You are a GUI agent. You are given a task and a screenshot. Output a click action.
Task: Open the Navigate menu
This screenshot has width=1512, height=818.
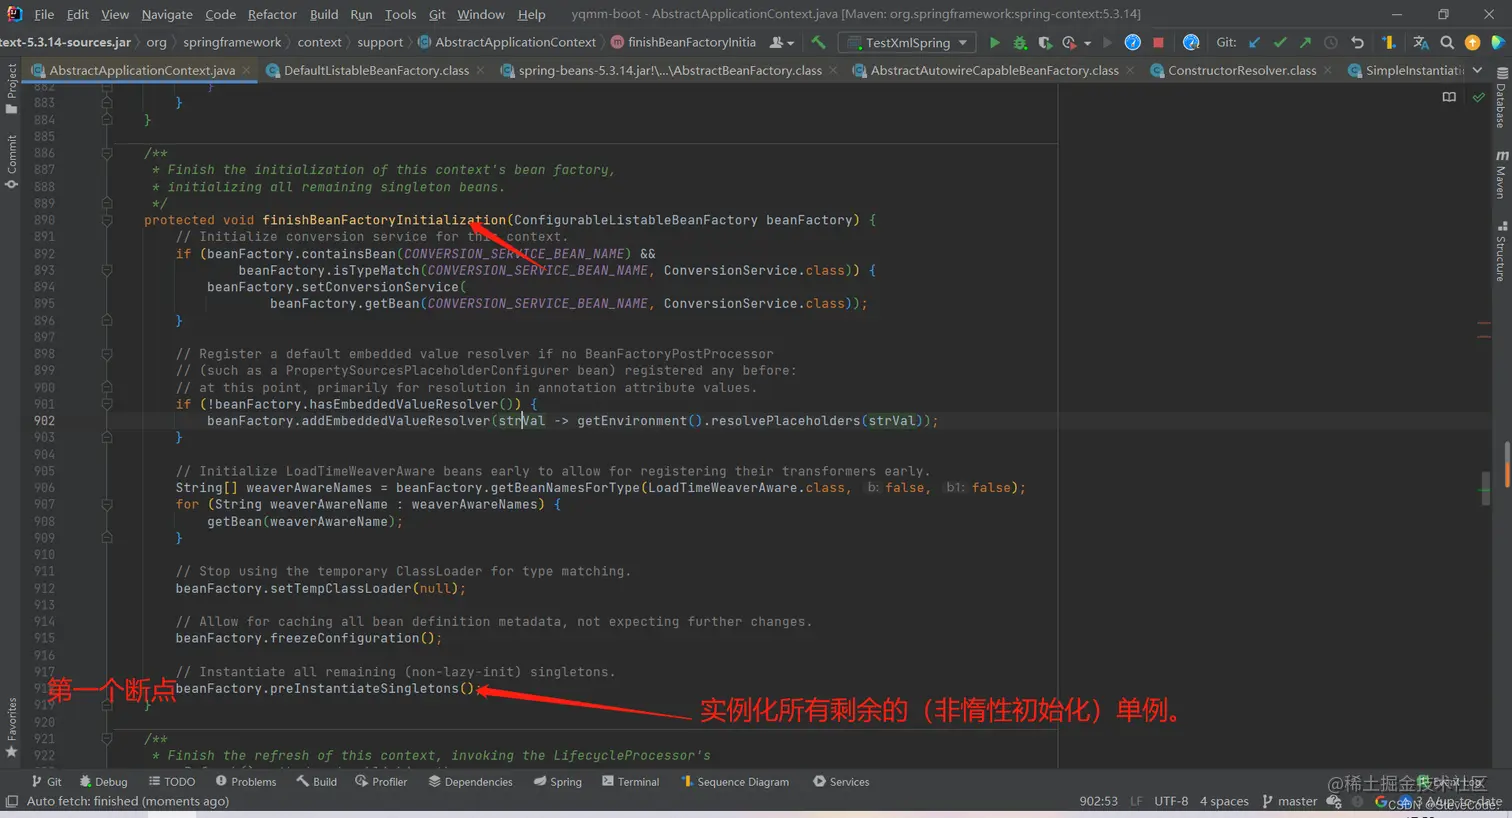point(167,14)
